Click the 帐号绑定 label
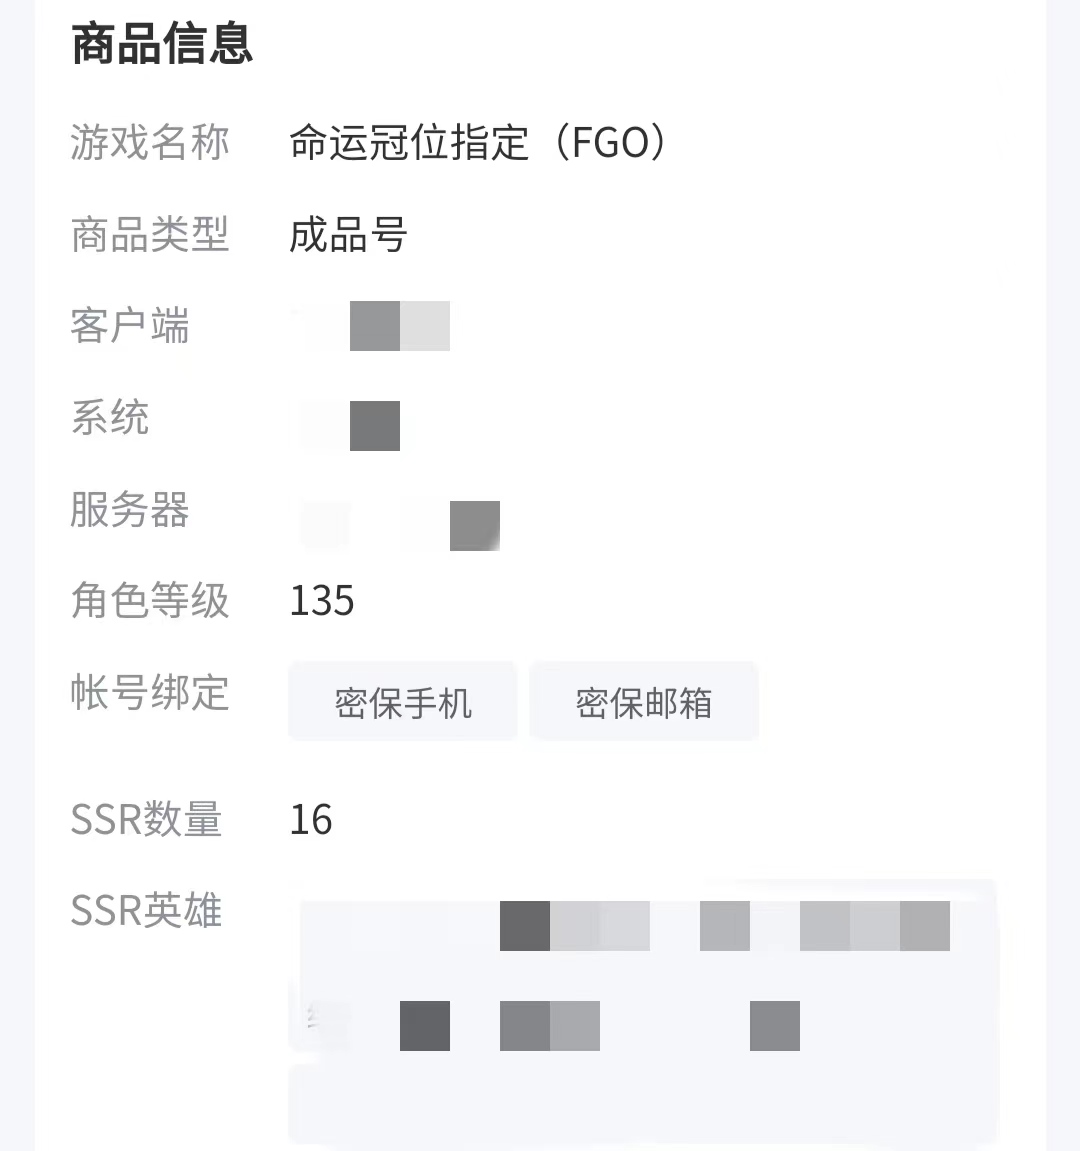The width and height of the screenshot is (1080, 1151). click(x=150, y=693)
